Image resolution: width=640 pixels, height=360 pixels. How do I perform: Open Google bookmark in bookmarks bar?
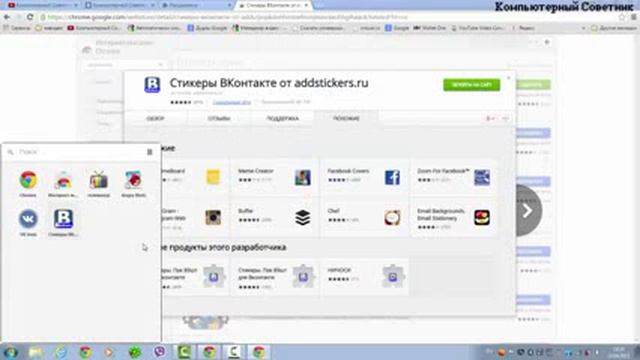click(x=397, y=28)
